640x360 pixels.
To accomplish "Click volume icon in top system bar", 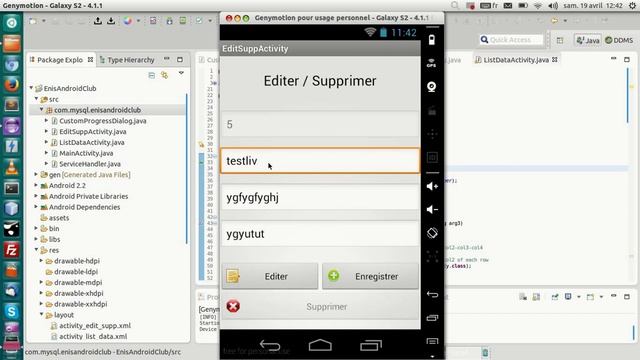I will point(553,6).
